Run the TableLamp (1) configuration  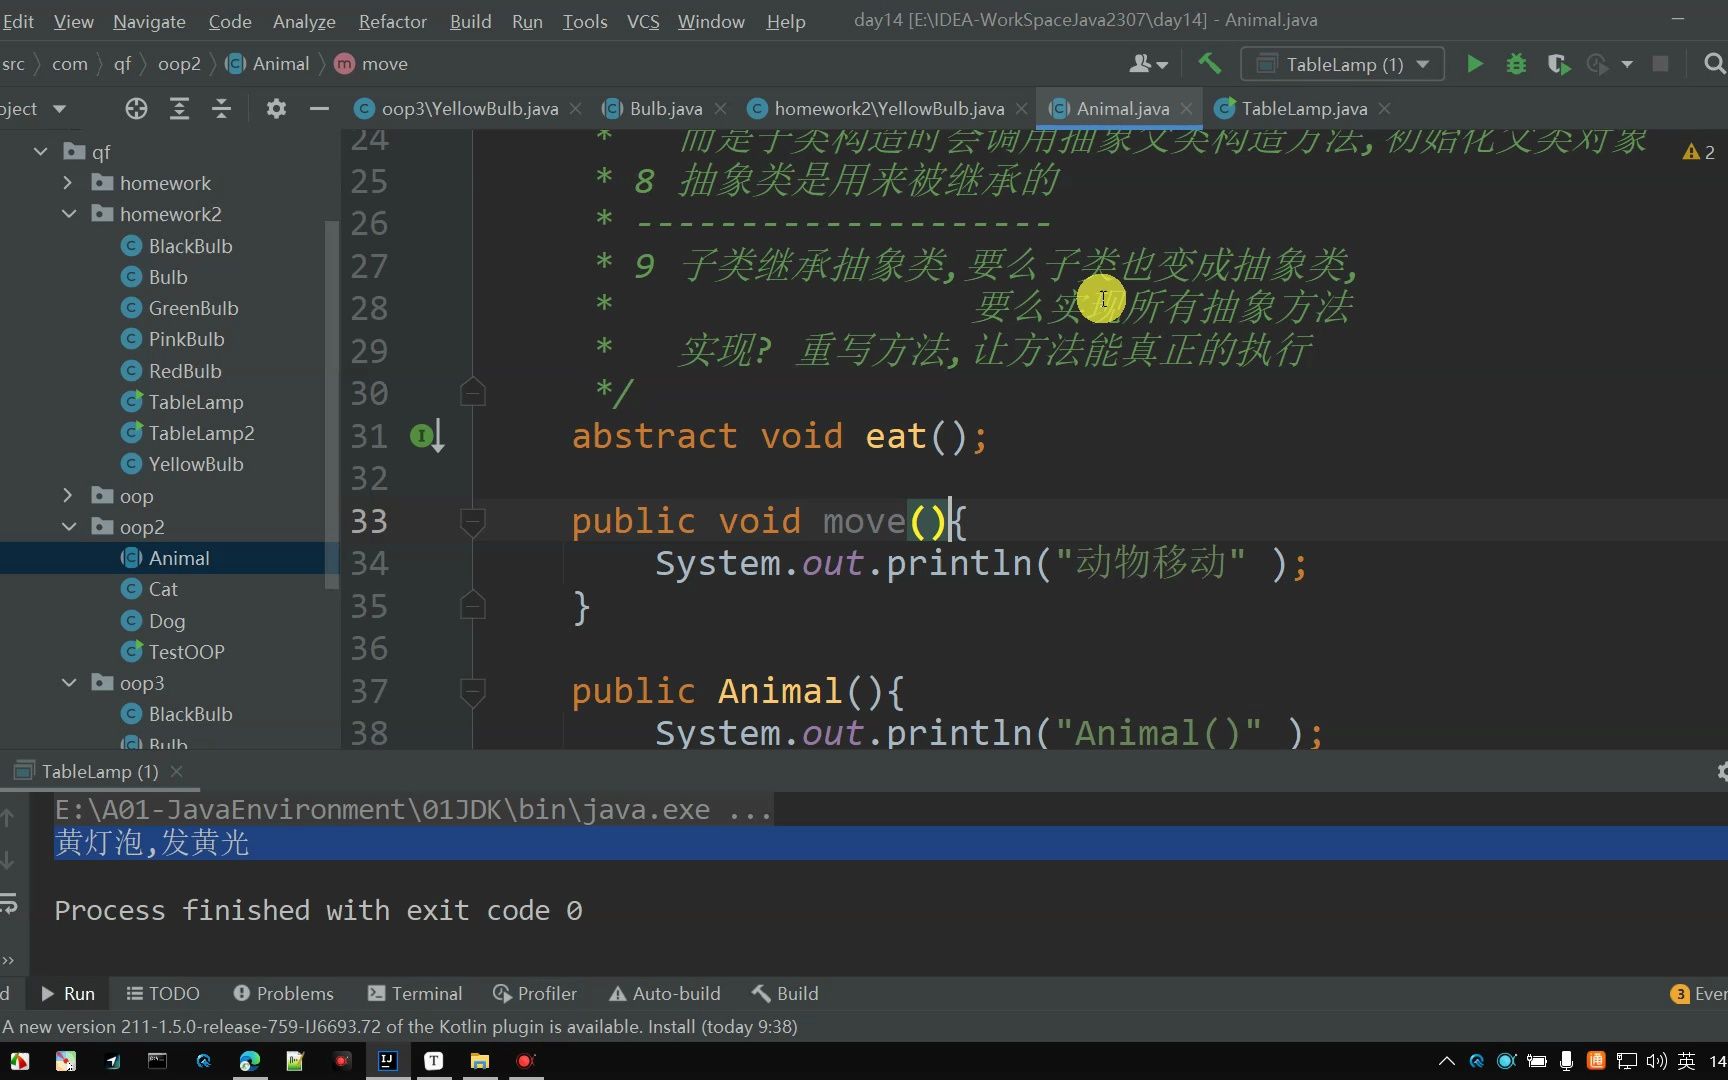pos(1474,64)
